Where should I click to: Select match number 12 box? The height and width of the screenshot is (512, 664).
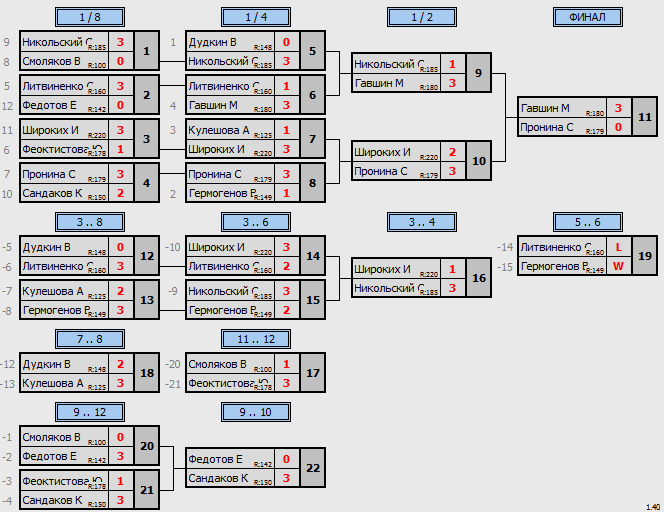coord(147,256)
